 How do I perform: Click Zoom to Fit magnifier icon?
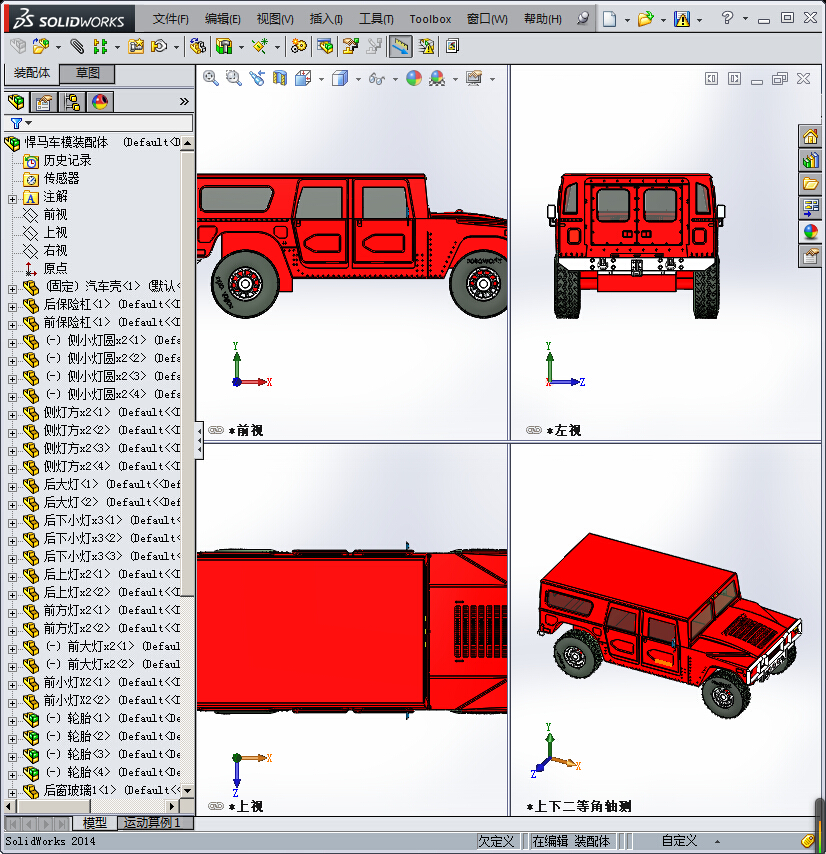[210, 78]
